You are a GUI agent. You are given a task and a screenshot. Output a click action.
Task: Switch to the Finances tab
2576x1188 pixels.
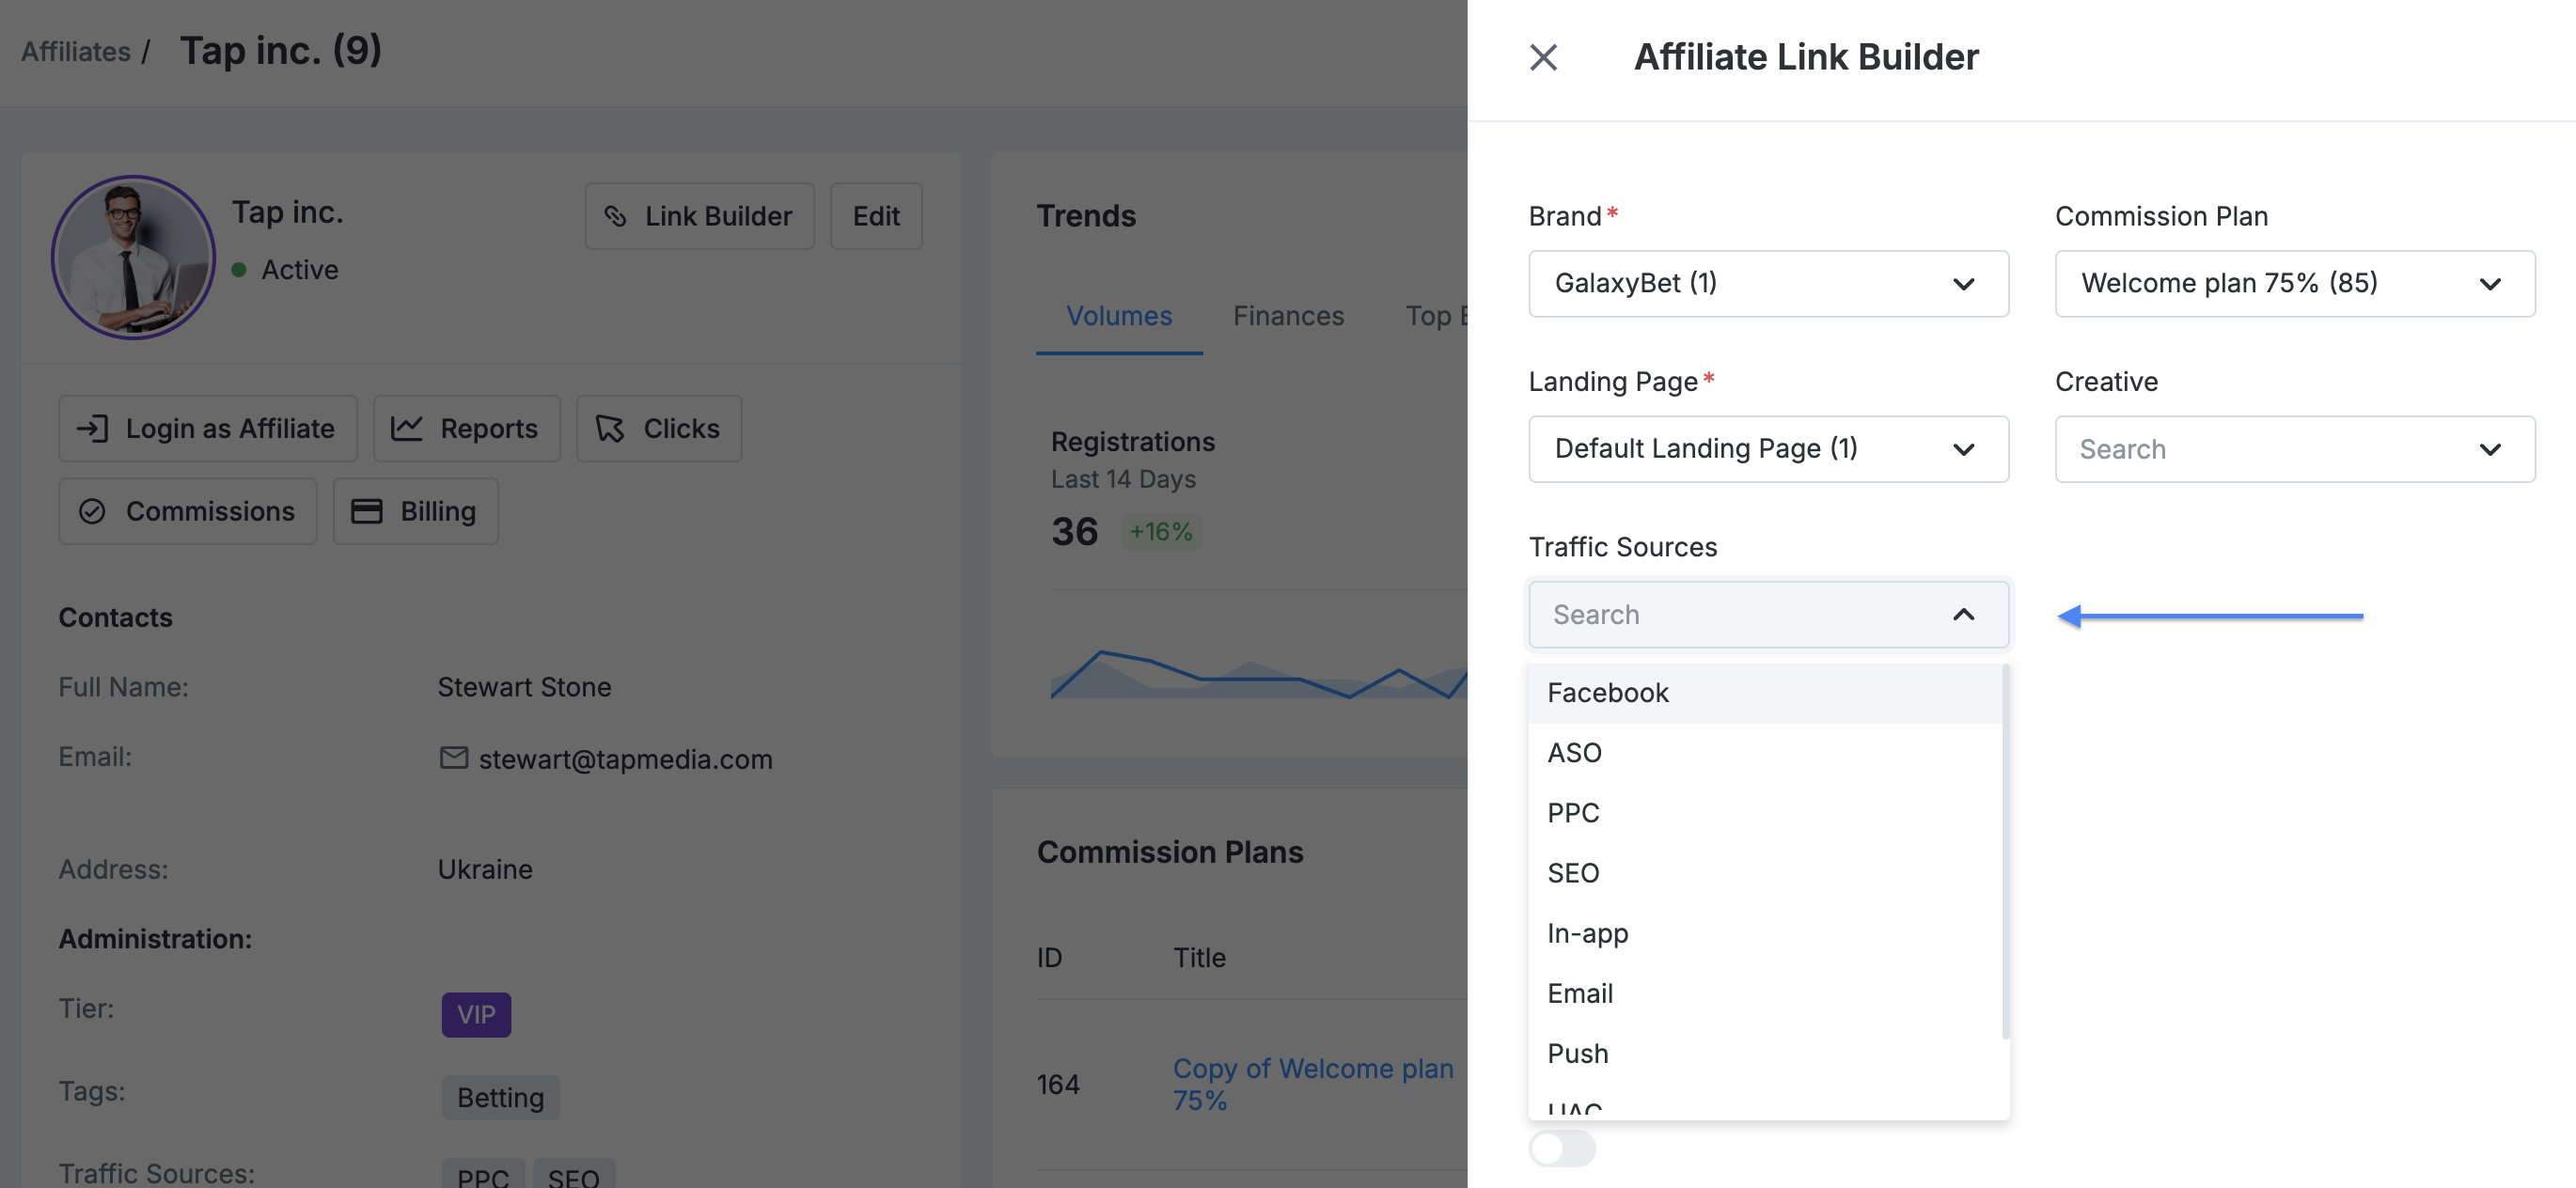point(1288,316)
